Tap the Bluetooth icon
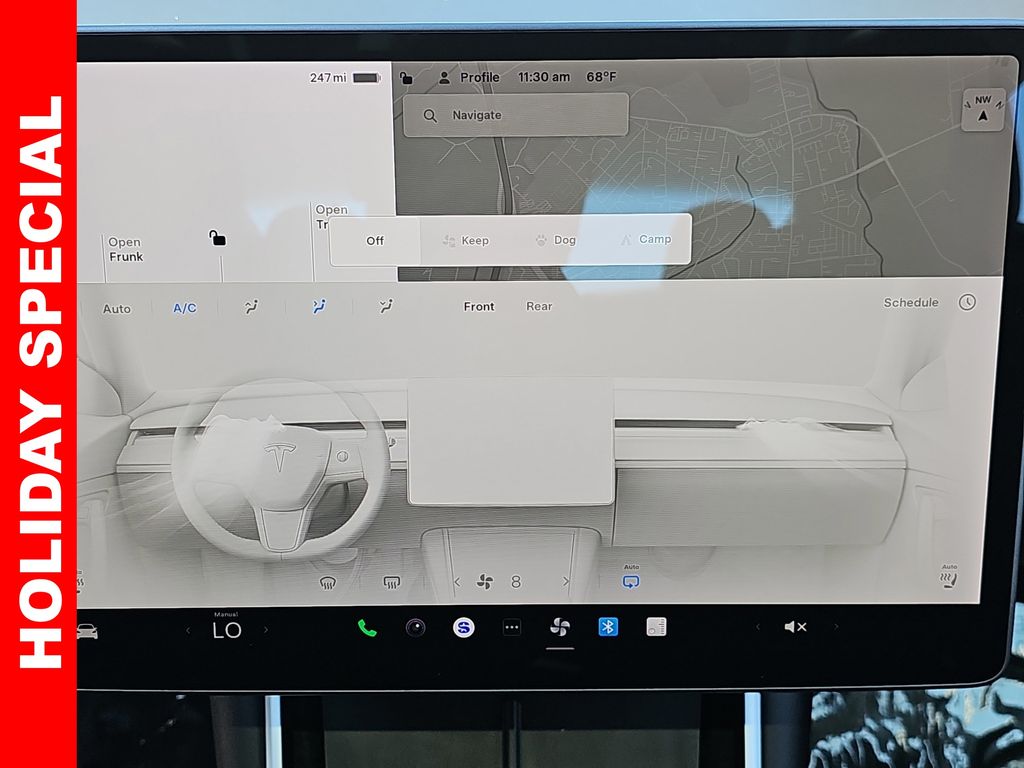Image resolution: width=1024 pixels, height=768 pixels. (x=608, y=627)
